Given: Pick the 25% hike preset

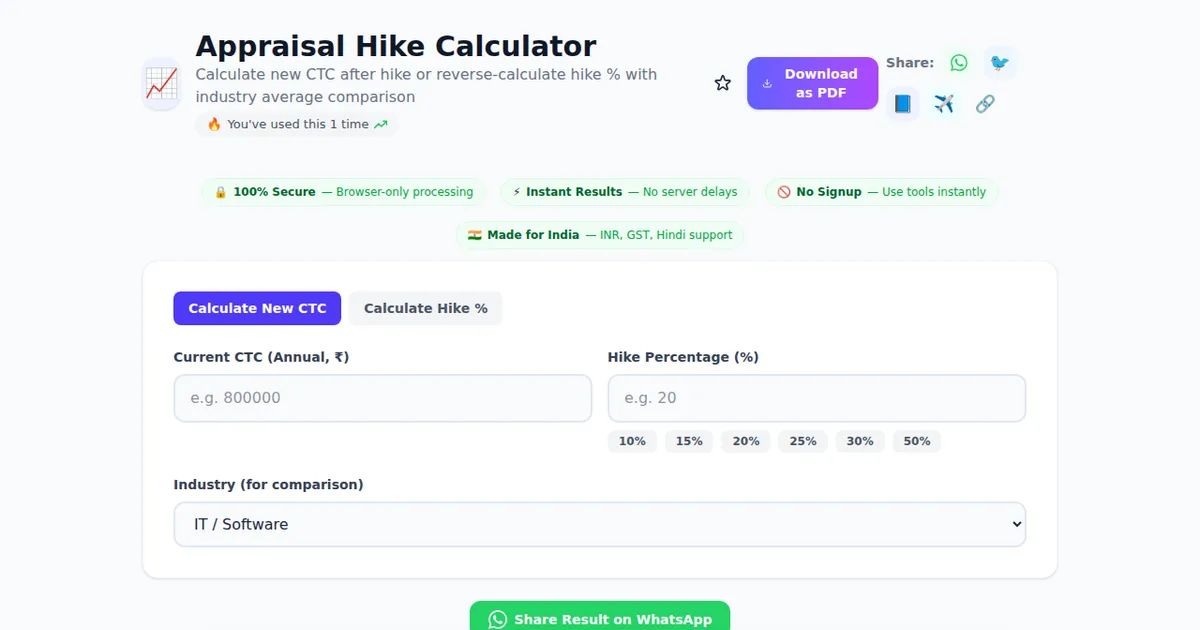Looking at the screenshot, I should 803,441.
